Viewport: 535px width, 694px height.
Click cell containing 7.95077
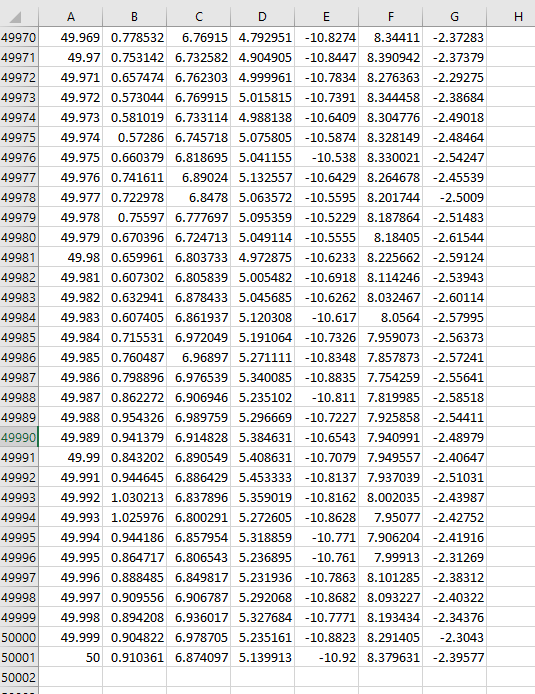391,518
